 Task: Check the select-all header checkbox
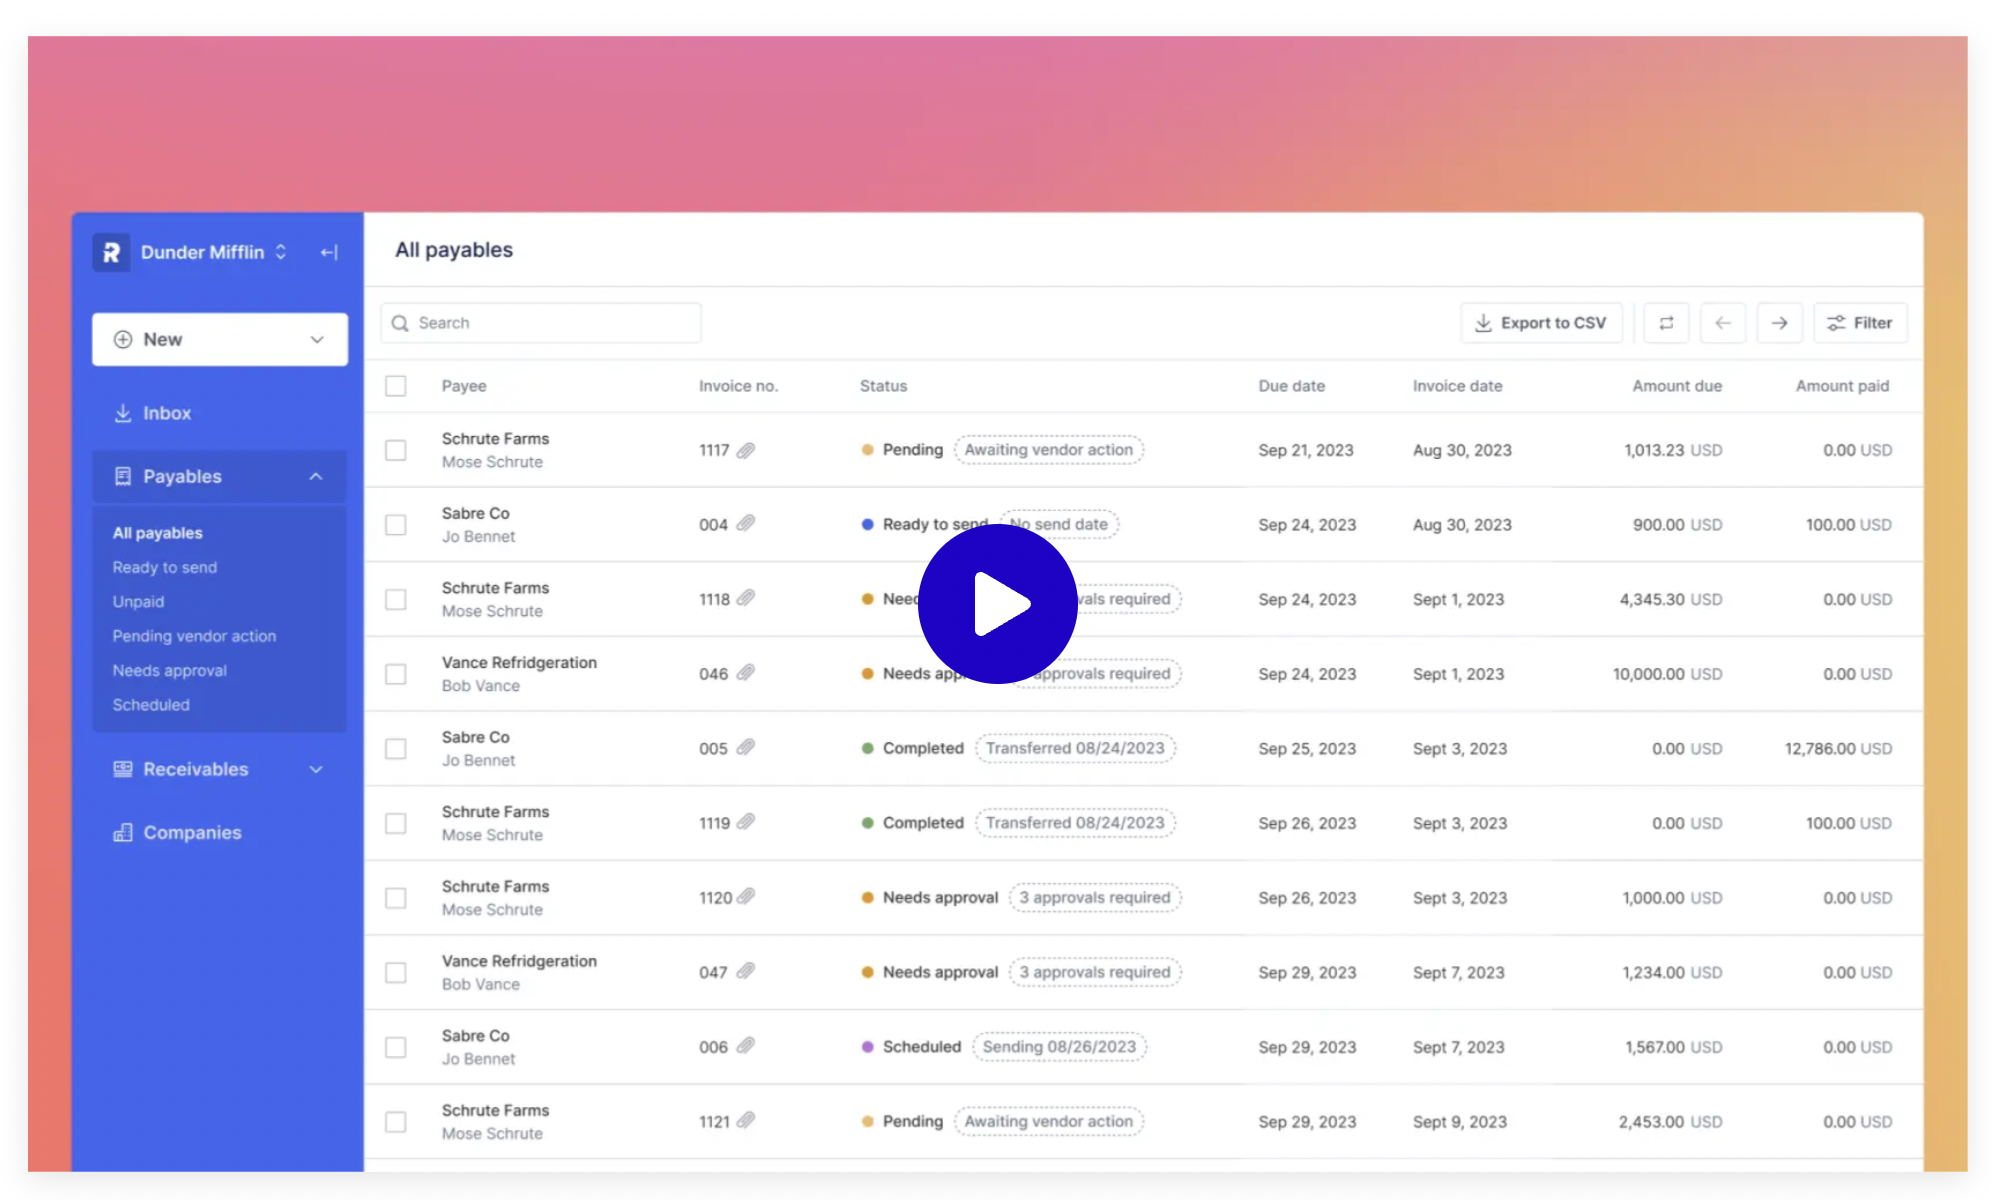pos(396,386)
